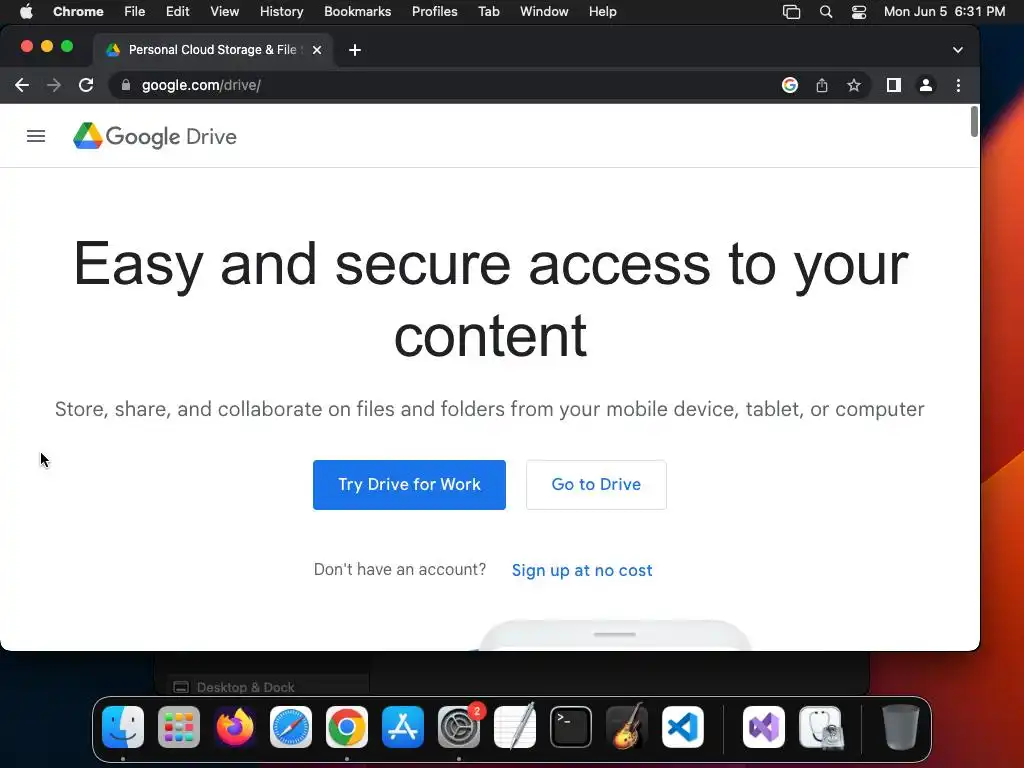
Task: Click the Google icon in the address bar
Action: click(790, 85)
